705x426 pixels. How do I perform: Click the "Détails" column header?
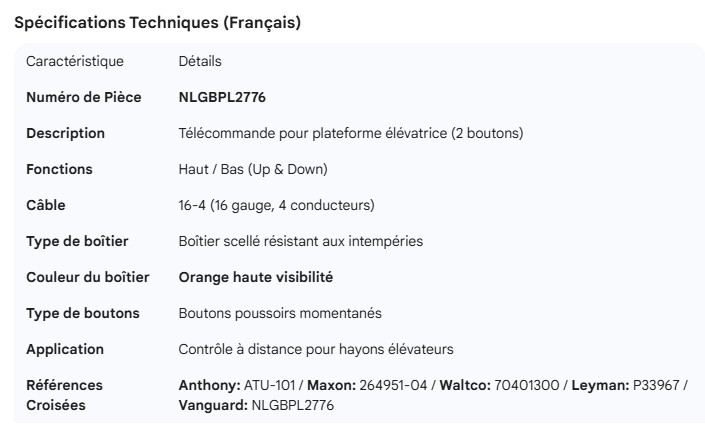[200, 62]
